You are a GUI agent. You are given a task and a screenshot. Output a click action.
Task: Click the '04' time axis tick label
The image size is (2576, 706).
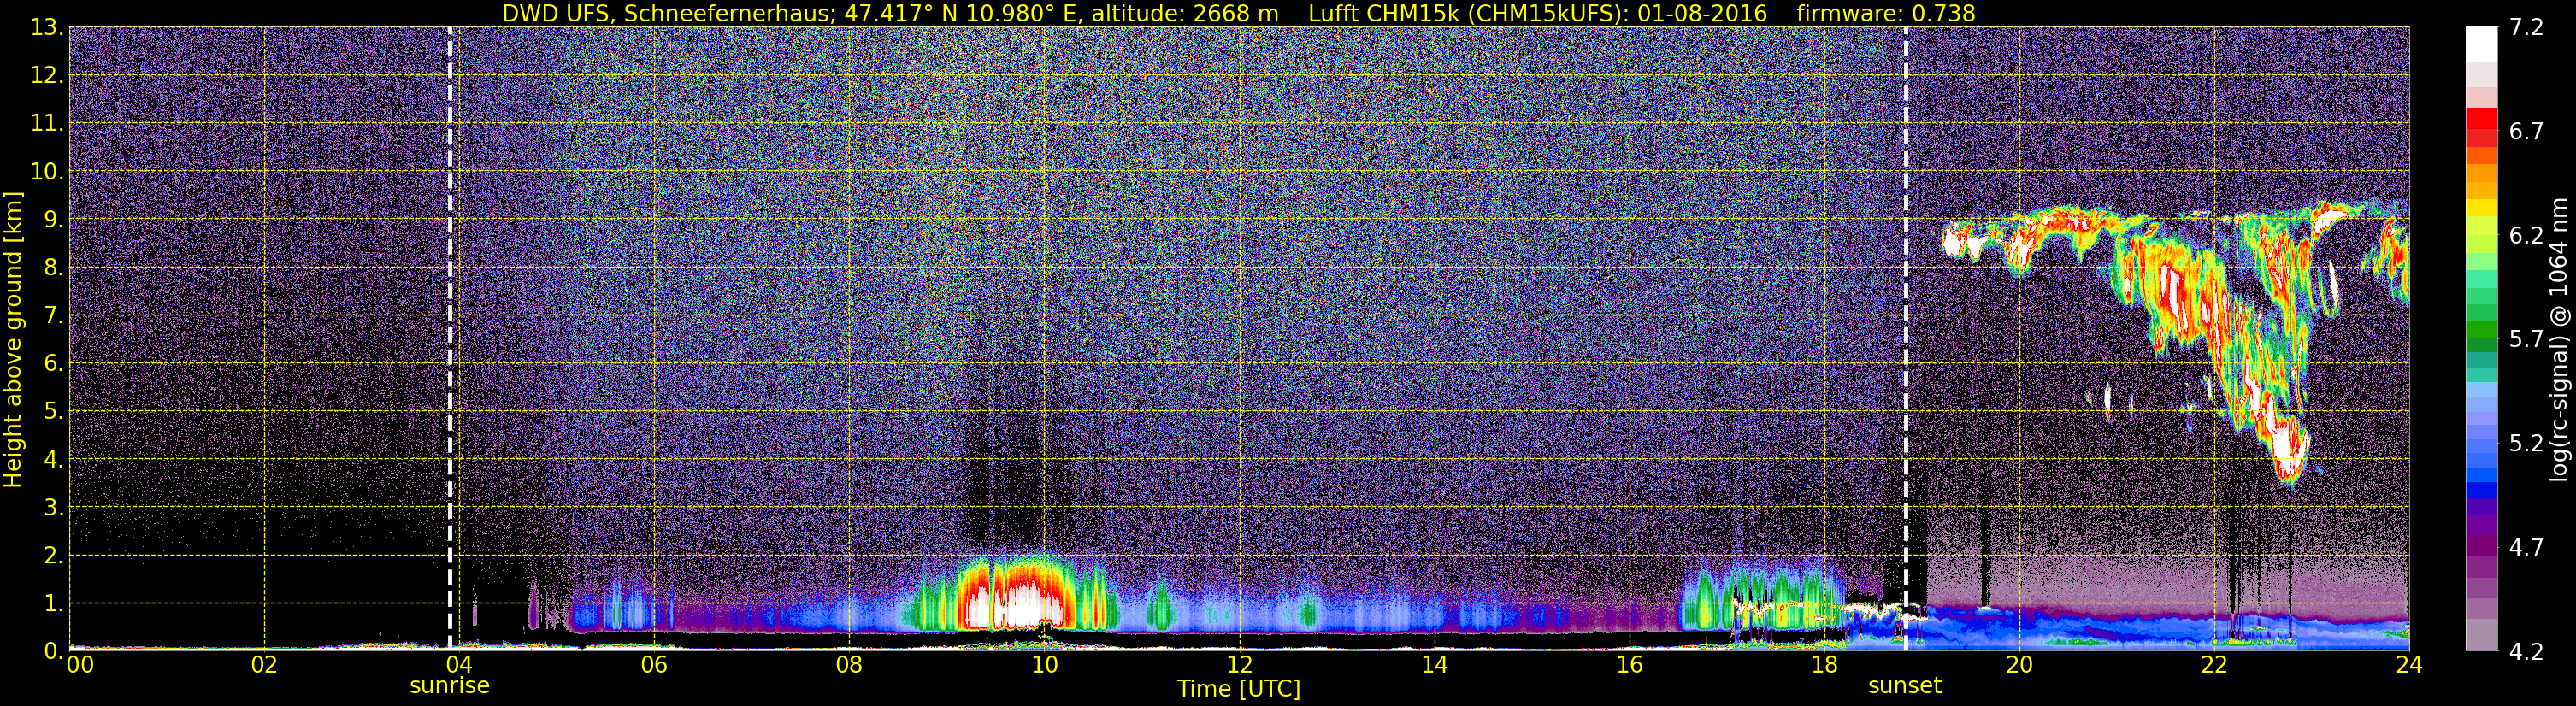pos(459,665)
